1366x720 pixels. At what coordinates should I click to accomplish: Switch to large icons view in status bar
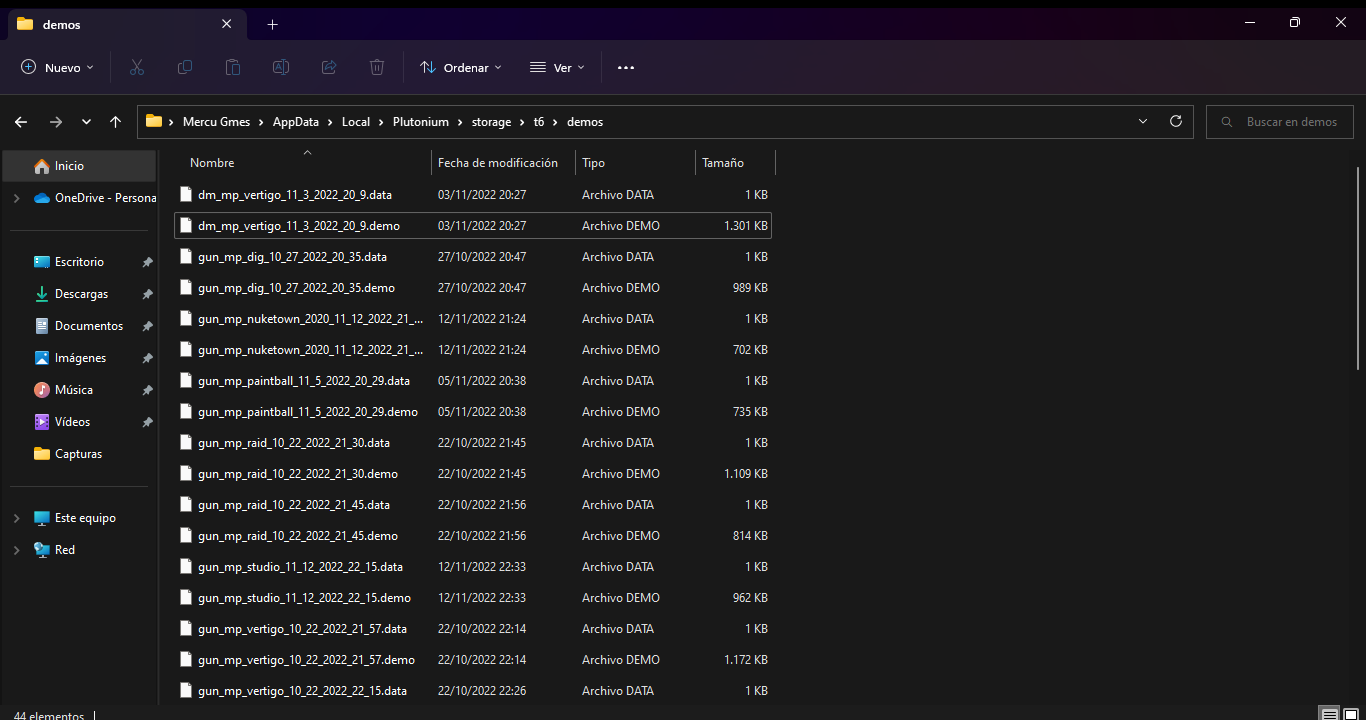click(1349, 714)
